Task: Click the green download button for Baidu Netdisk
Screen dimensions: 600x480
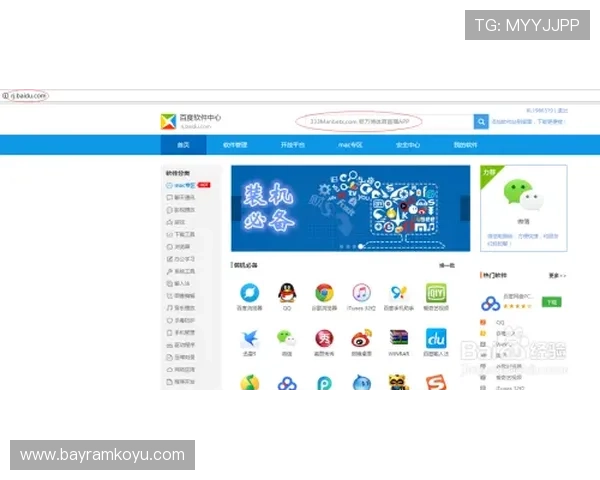Action: [x=551, y=301]
